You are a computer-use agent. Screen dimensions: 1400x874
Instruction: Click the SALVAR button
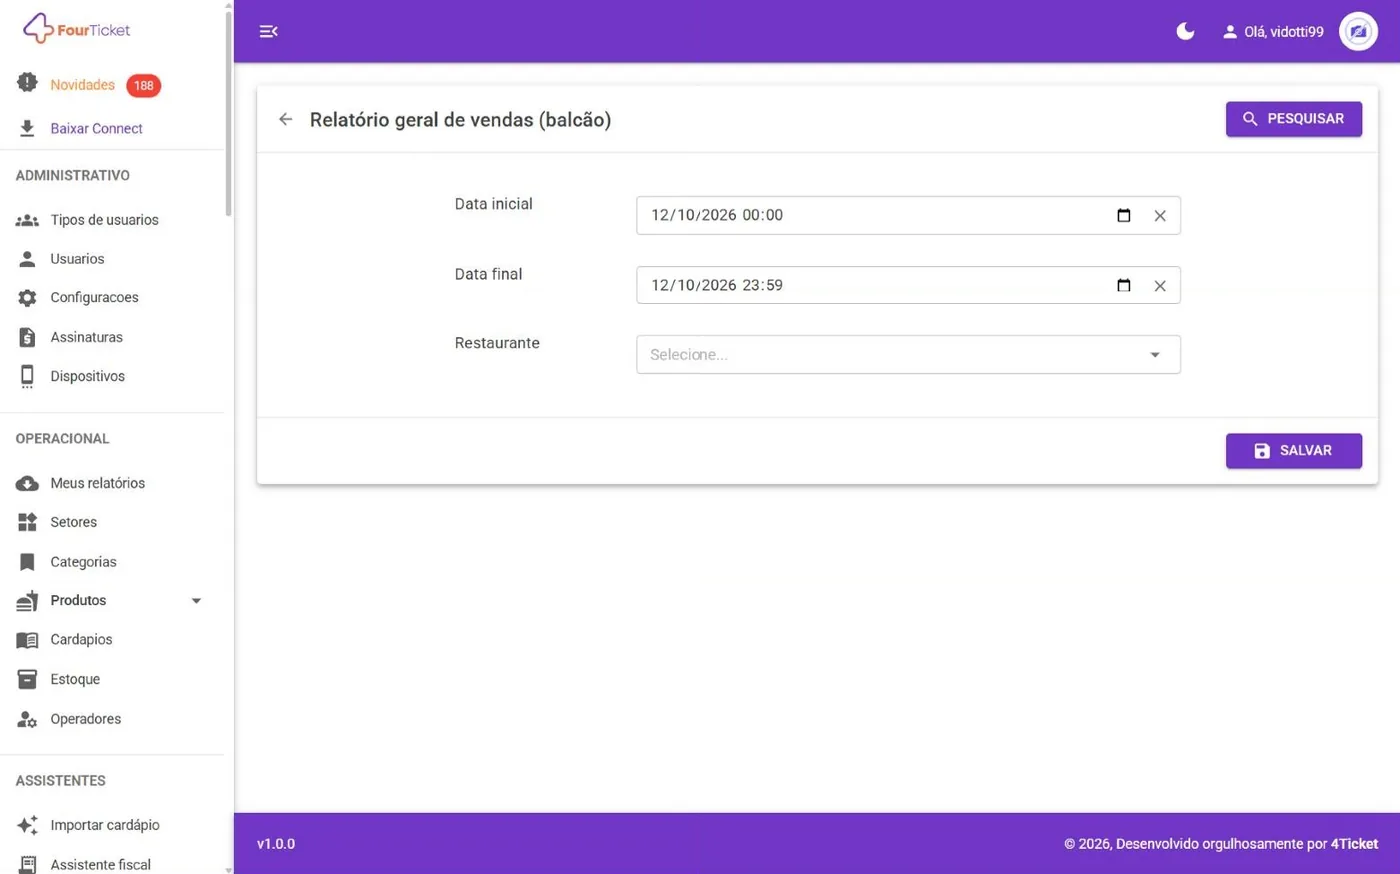[1294, 451]
